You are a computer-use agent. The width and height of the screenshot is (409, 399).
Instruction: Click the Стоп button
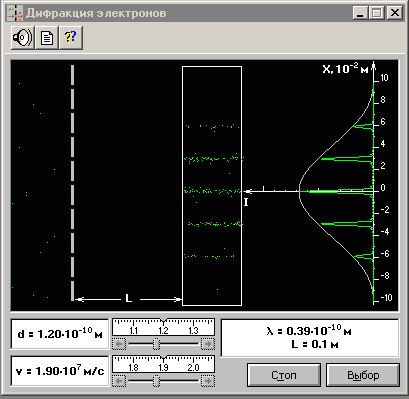(284, 375)
